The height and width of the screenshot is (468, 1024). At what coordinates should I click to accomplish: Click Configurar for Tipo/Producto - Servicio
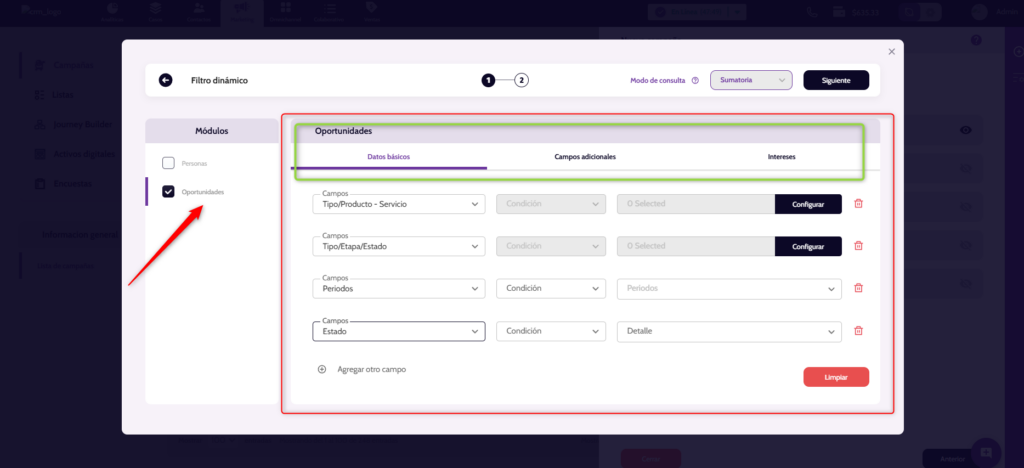tap(808, 204)
